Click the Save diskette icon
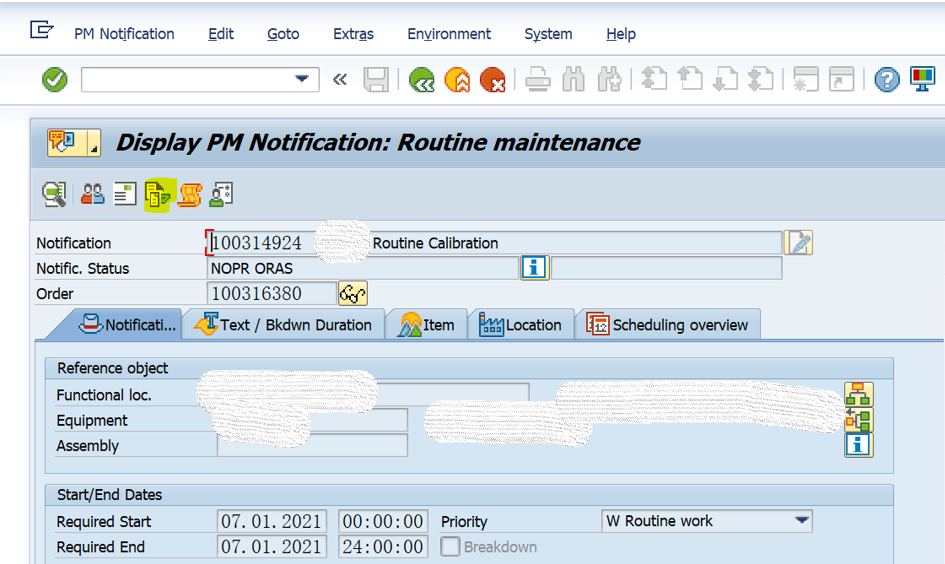Screen dimensions: 945x564 point(376,80)
